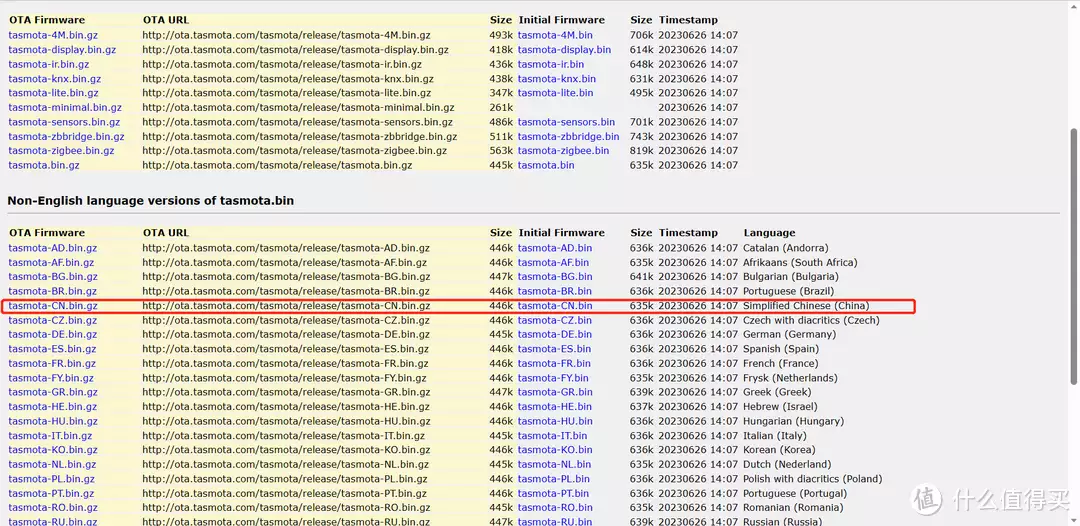Screen dimensions: 1080x526
Task: Download the tasmota-AD.bin initial firmware
Action: click(x=554, y=248)
